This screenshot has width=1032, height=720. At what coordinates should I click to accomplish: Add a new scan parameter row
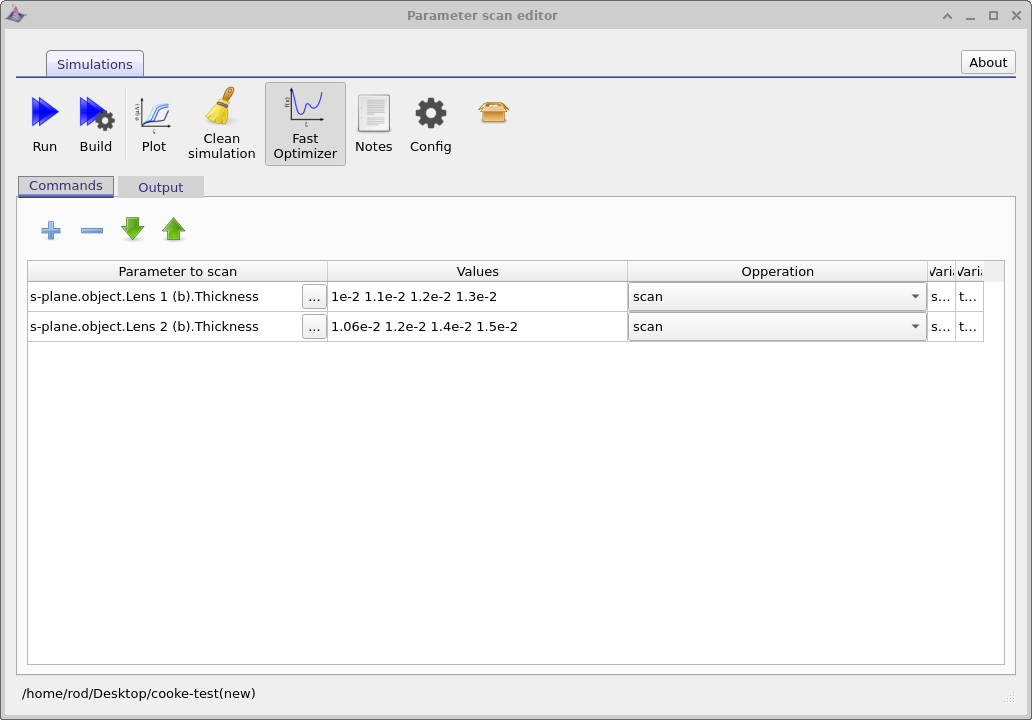pos(50,230)
